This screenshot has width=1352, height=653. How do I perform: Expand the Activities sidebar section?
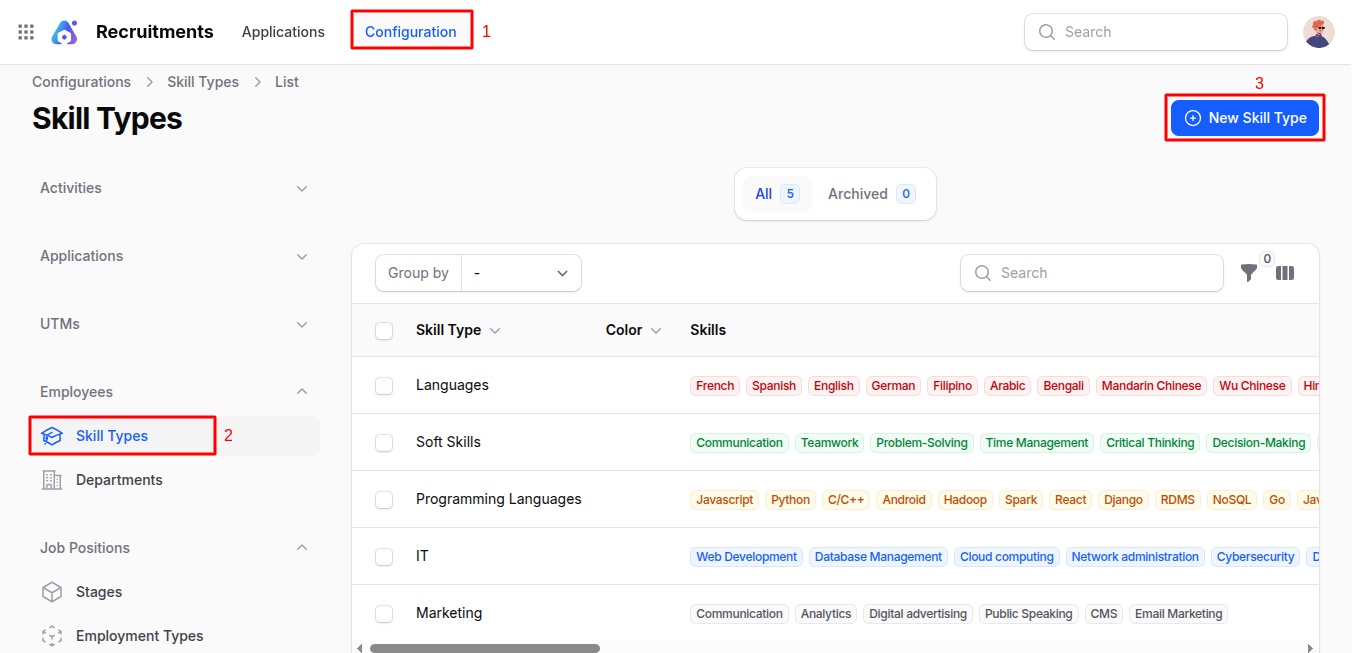pyautogui.click(x=302, y=188)
